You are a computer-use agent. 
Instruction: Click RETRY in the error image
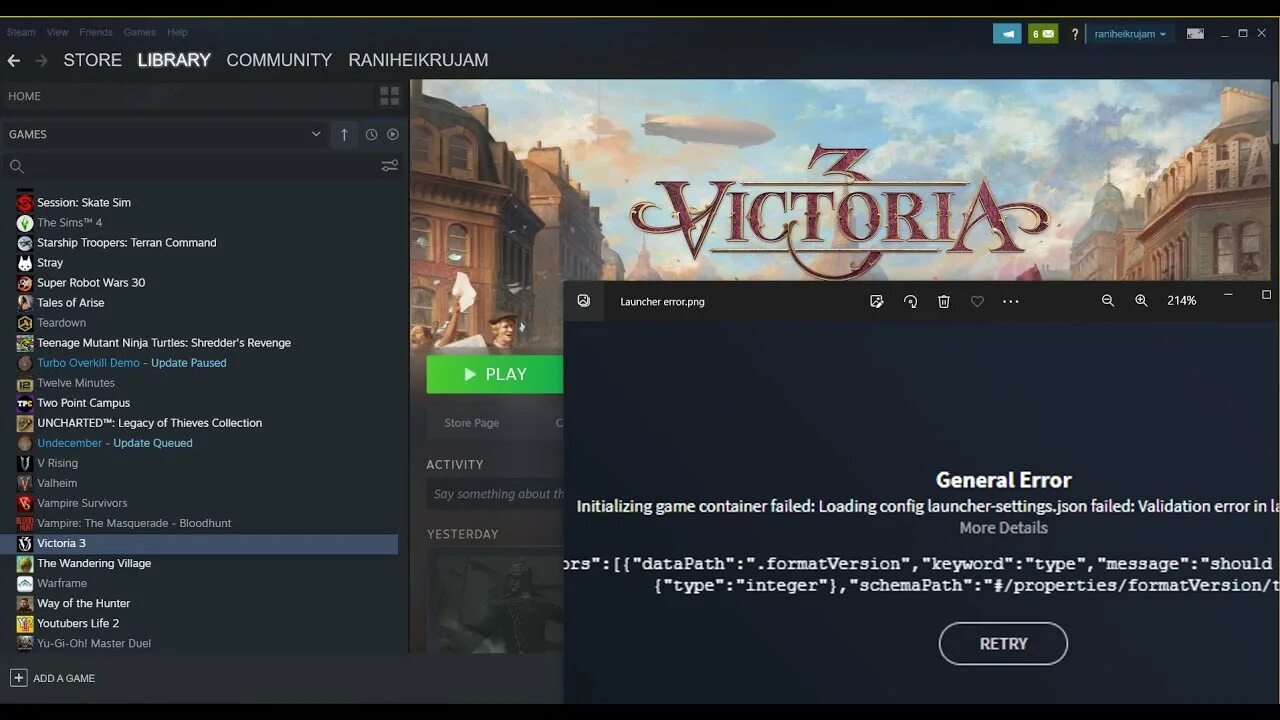click(x=1003, y=644)
